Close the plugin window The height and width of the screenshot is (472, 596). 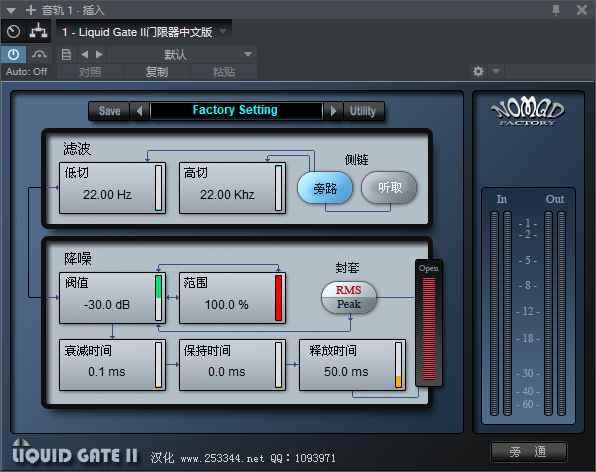point(582,10)
